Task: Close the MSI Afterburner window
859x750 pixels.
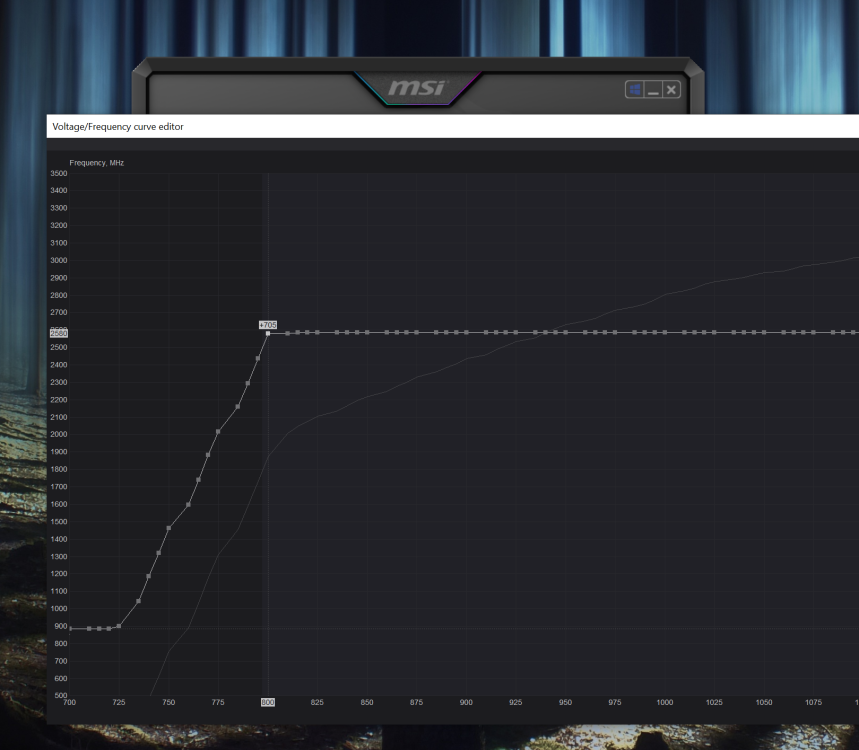Action: pos(672,89)
